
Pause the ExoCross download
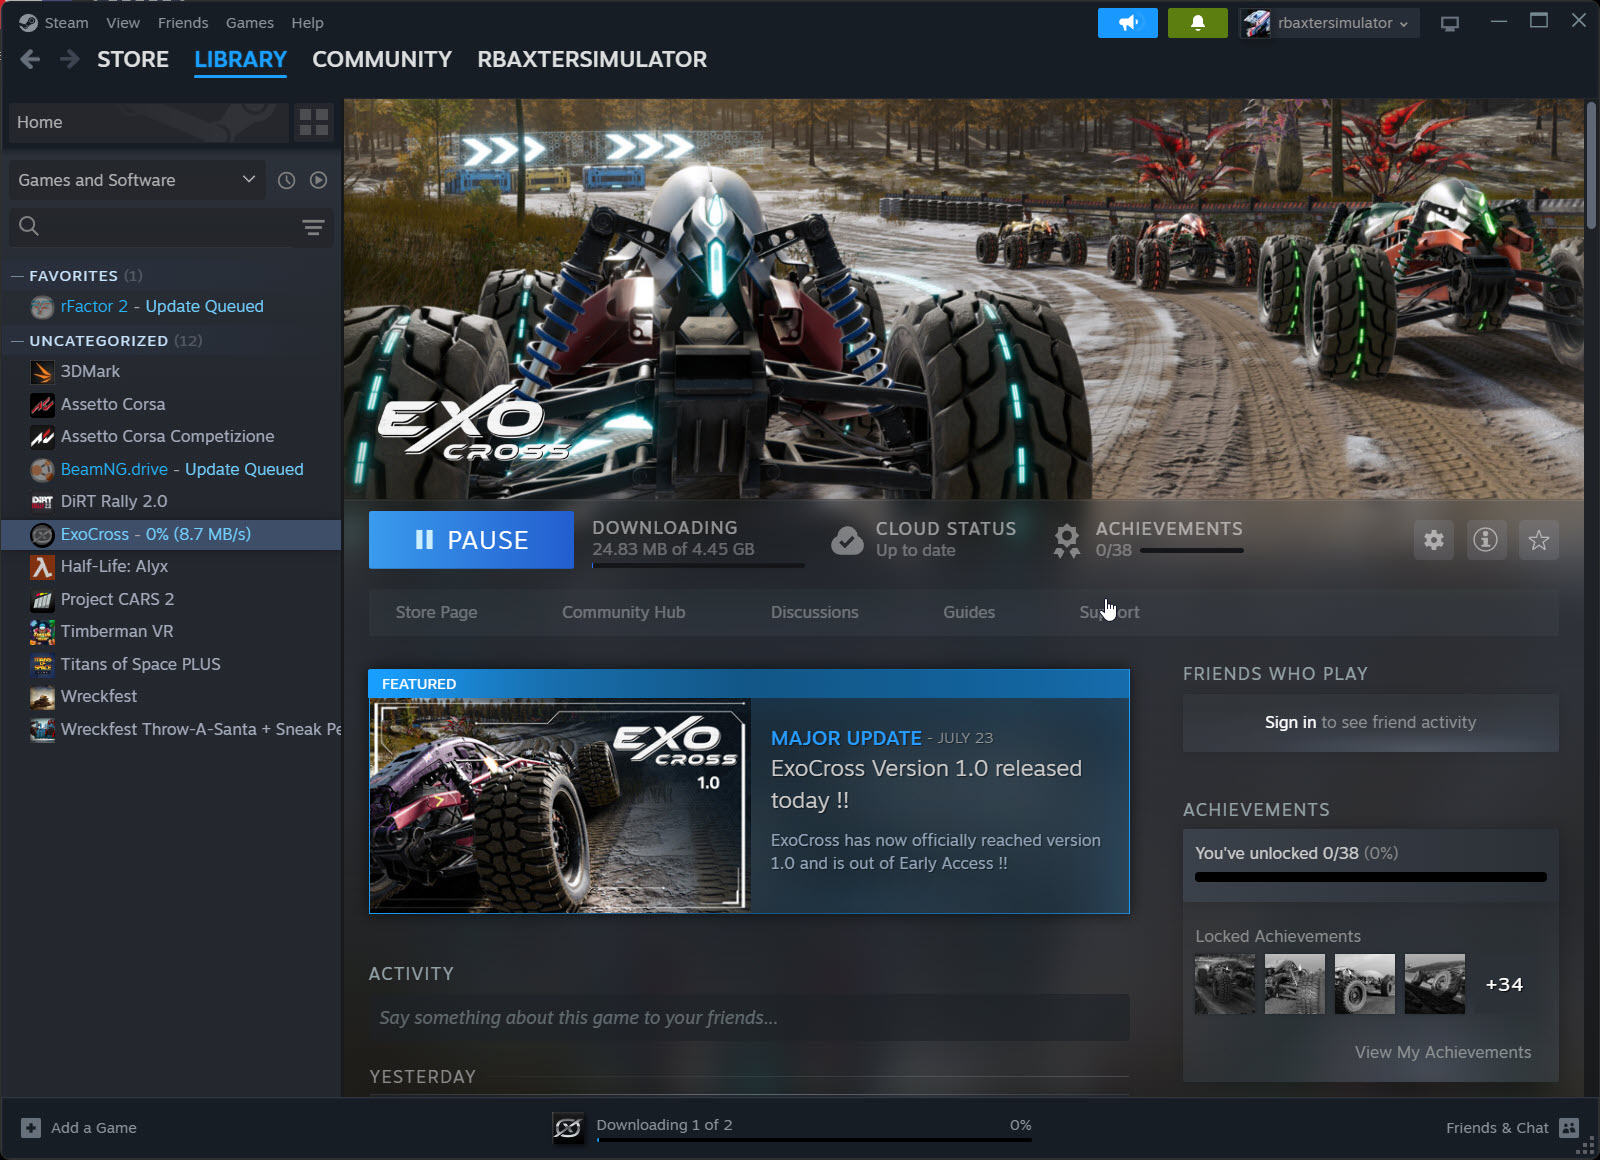pos(471,540)
